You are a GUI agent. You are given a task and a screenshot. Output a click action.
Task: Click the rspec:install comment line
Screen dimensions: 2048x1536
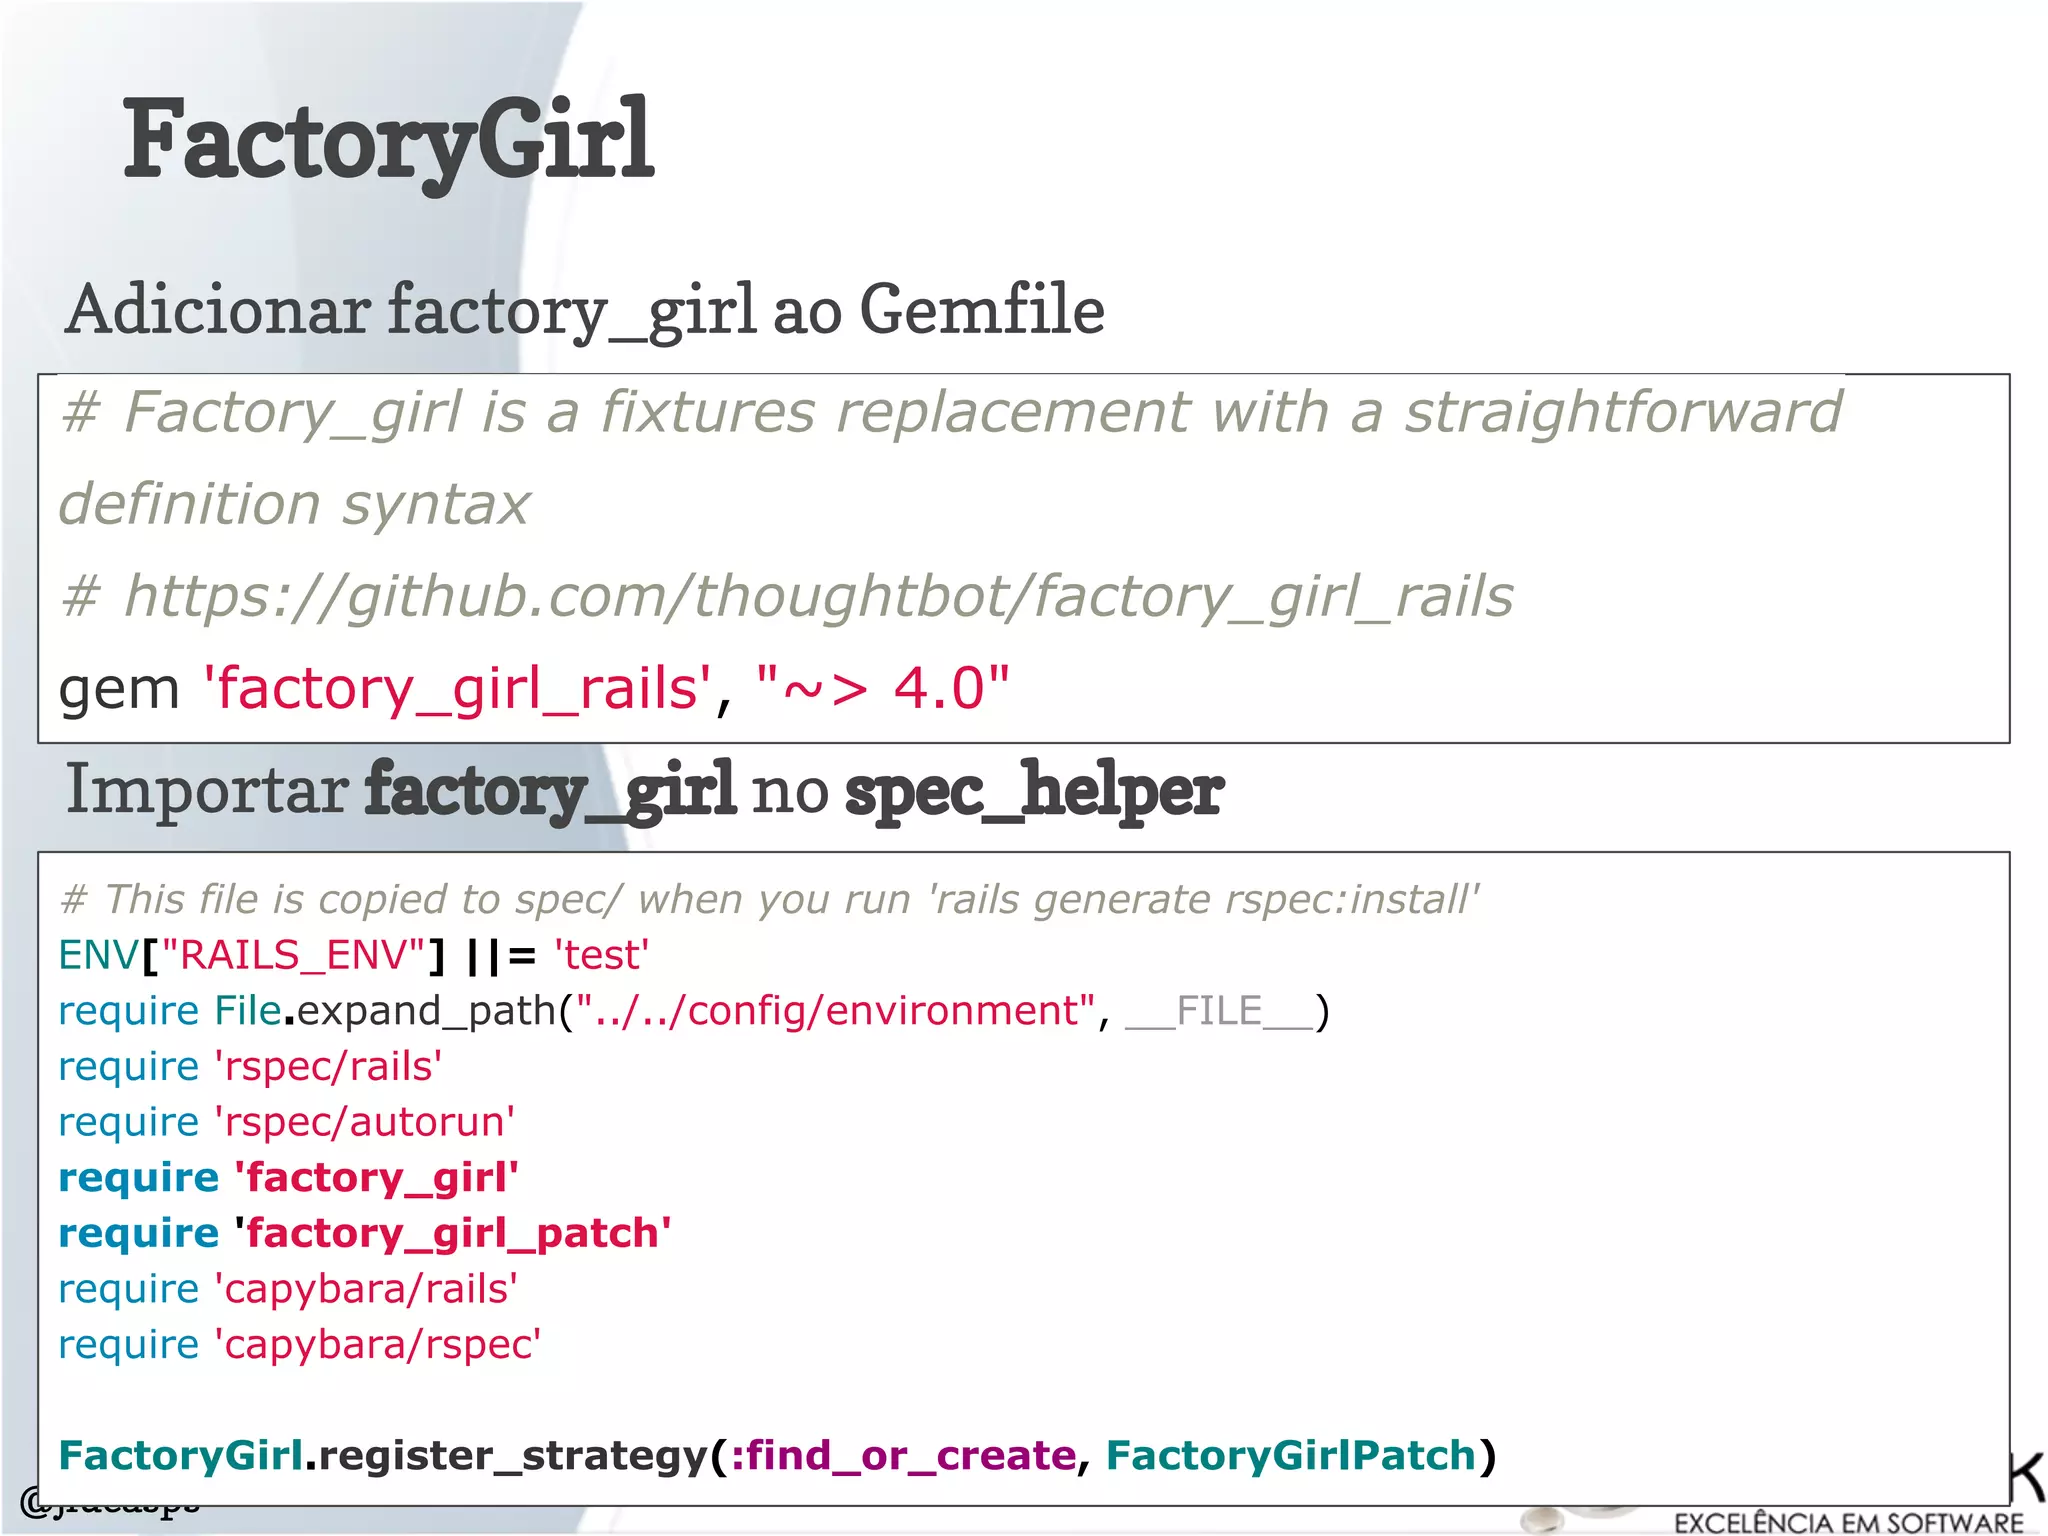click(768, 900)
